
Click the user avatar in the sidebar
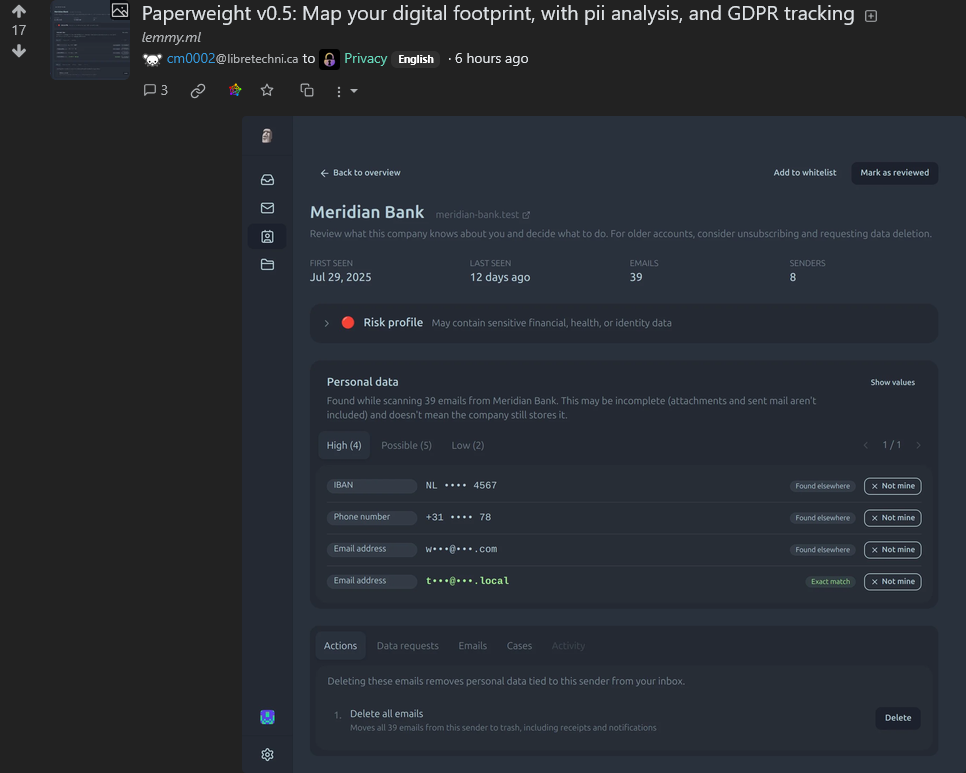[267, 717]
